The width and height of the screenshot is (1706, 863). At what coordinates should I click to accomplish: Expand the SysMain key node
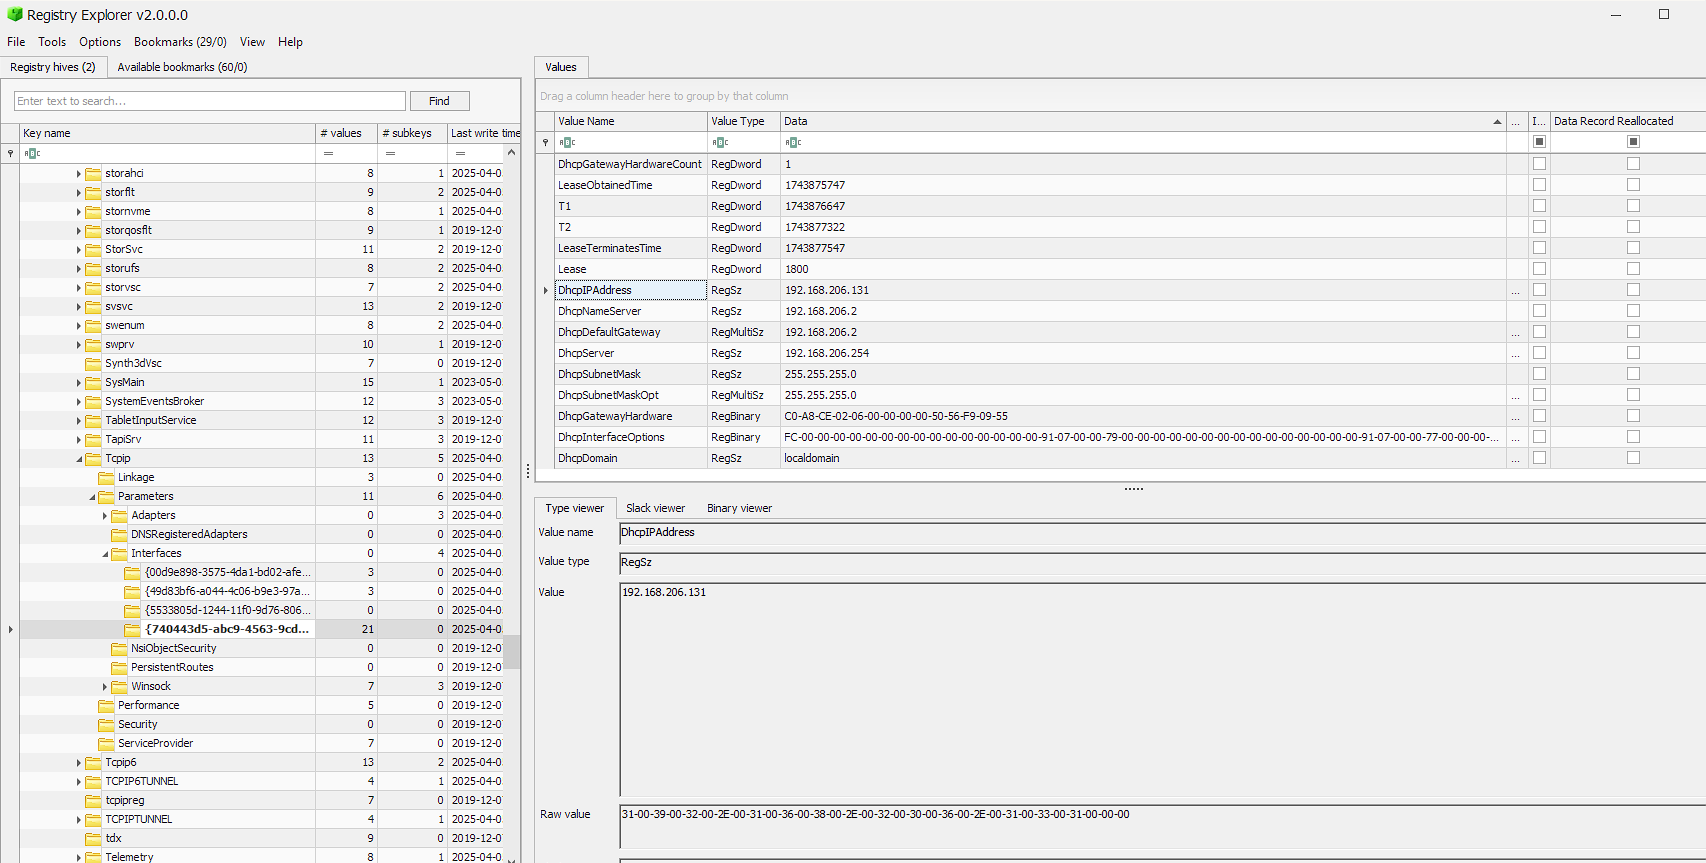(x=79, y=382)
